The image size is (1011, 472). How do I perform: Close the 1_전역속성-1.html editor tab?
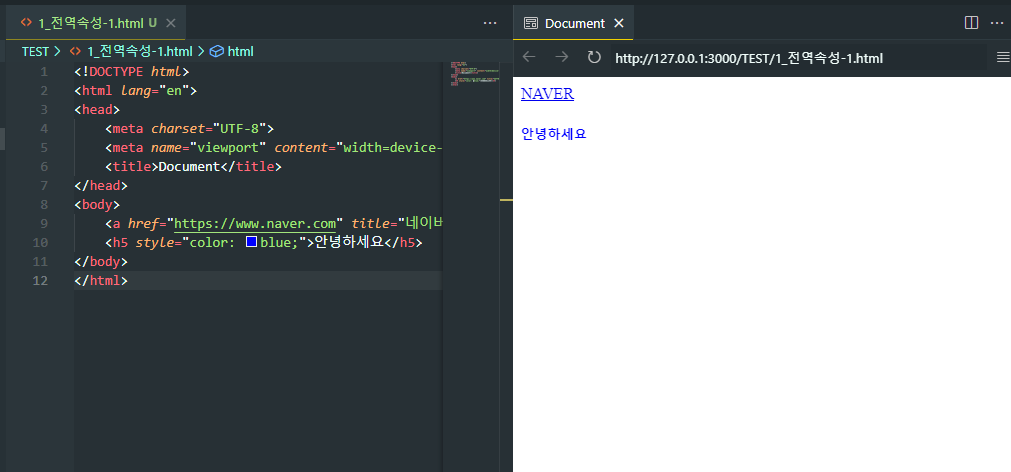[x=171, y=23]
